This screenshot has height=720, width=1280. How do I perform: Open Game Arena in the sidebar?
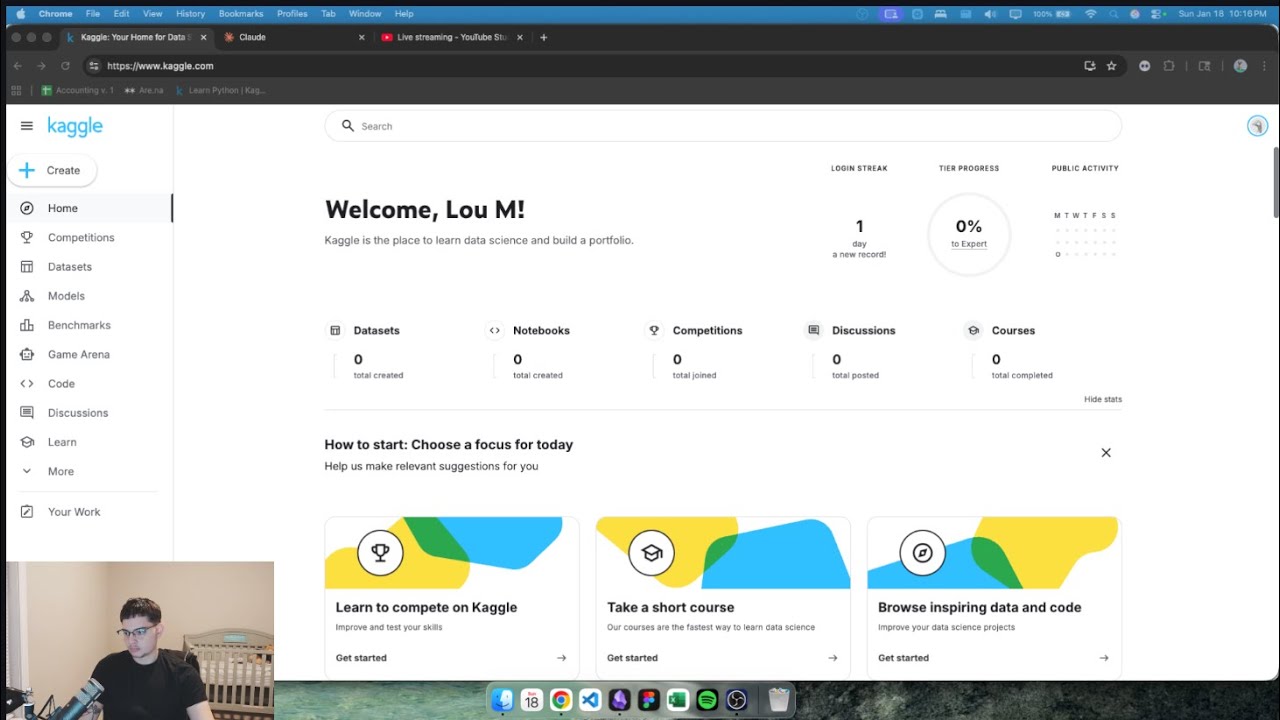point(89,354)
